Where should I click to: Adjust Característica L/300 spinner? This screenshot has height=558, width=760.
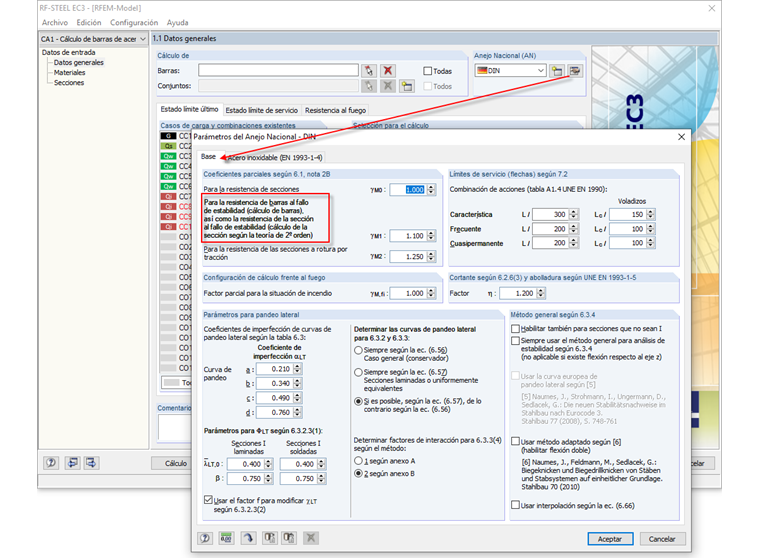click(574, 214)
